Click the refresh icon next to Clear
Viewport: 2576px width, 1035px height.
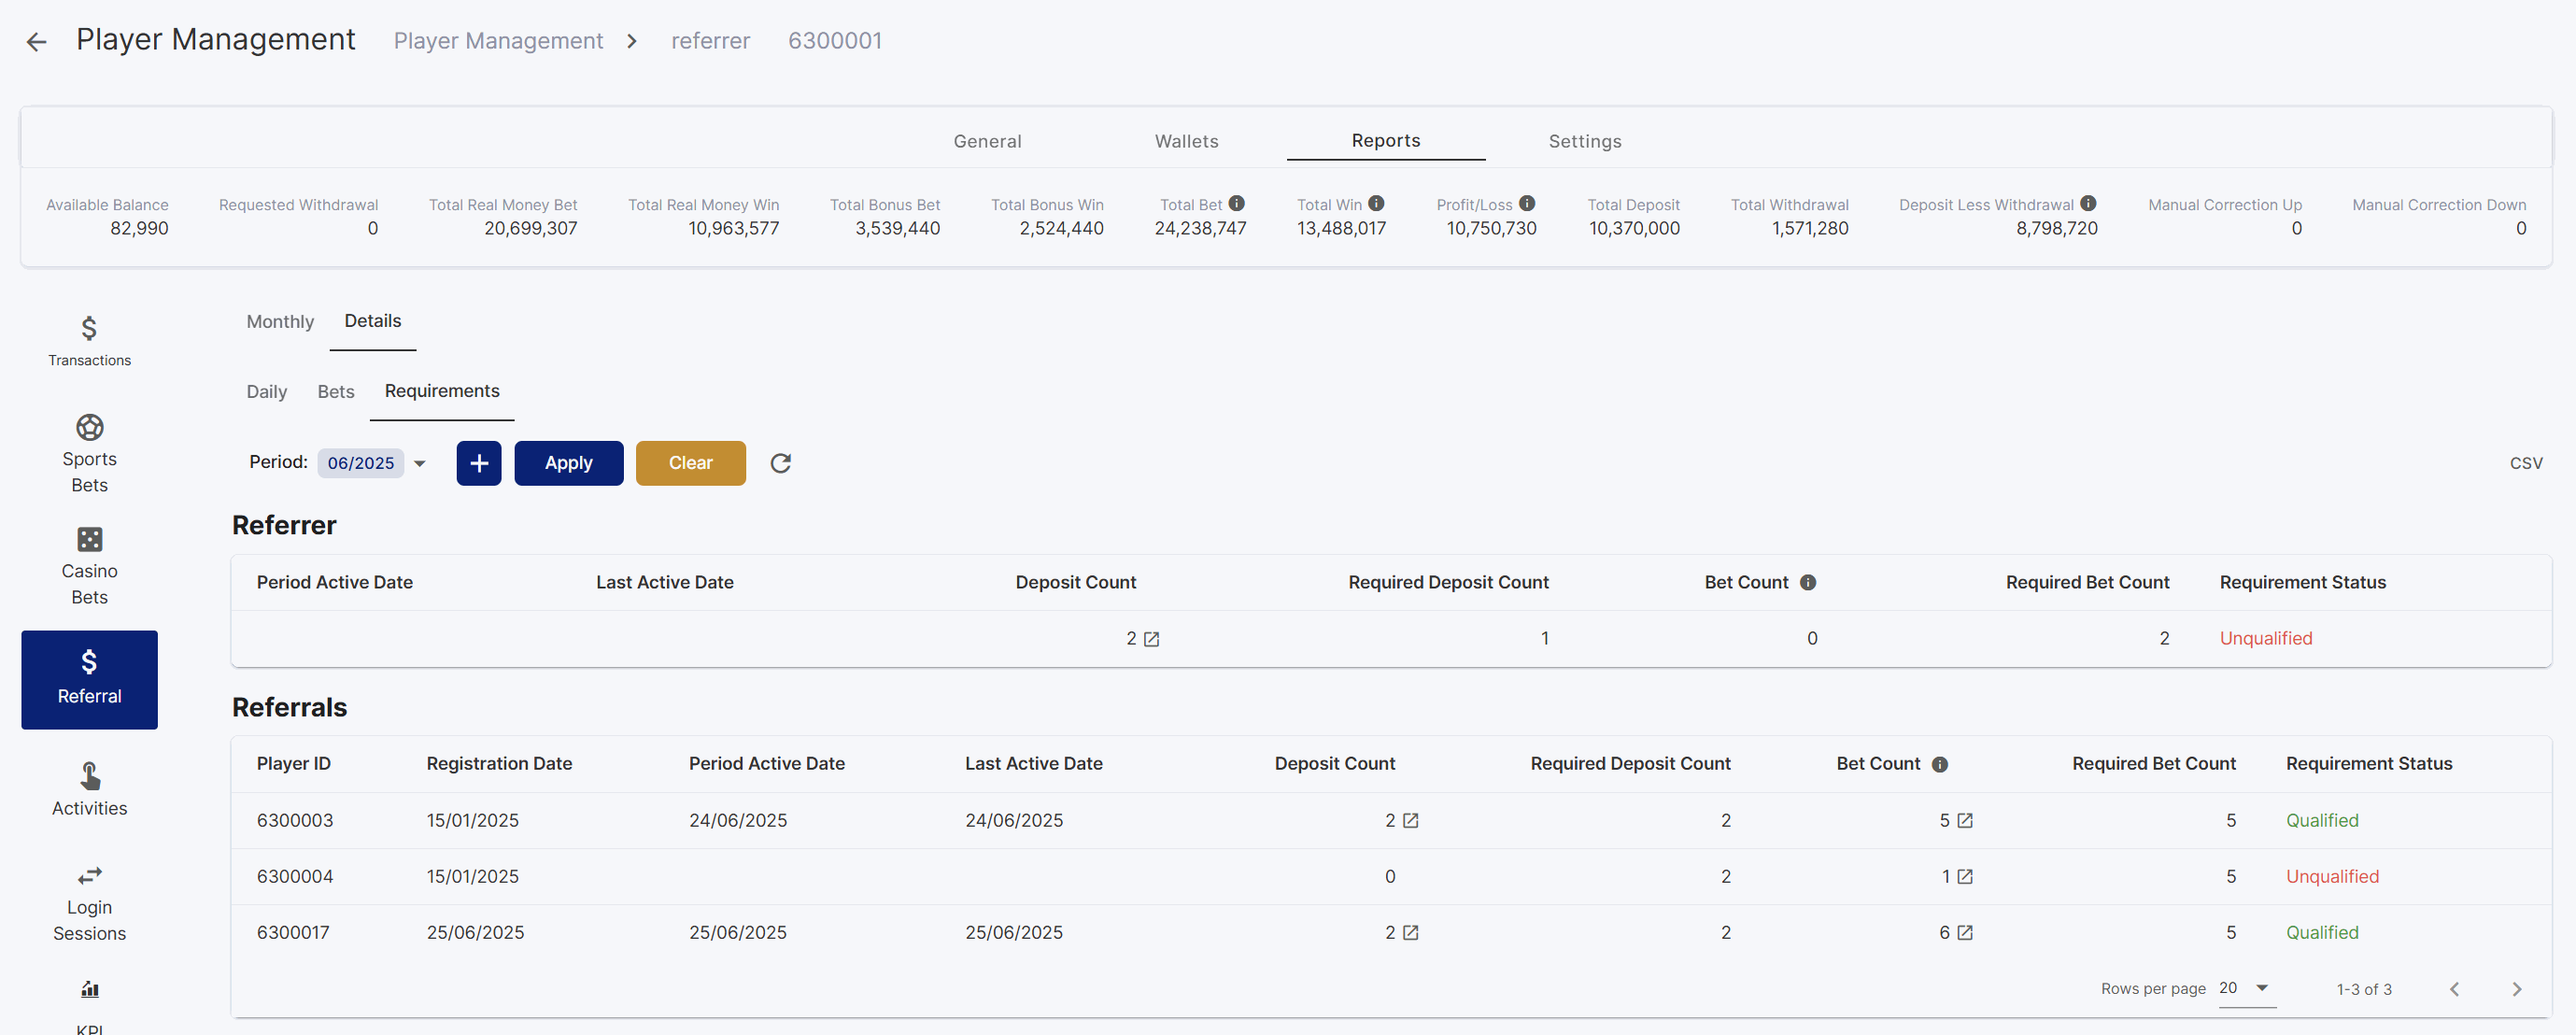pyautogui.click(x=780, y=463)
